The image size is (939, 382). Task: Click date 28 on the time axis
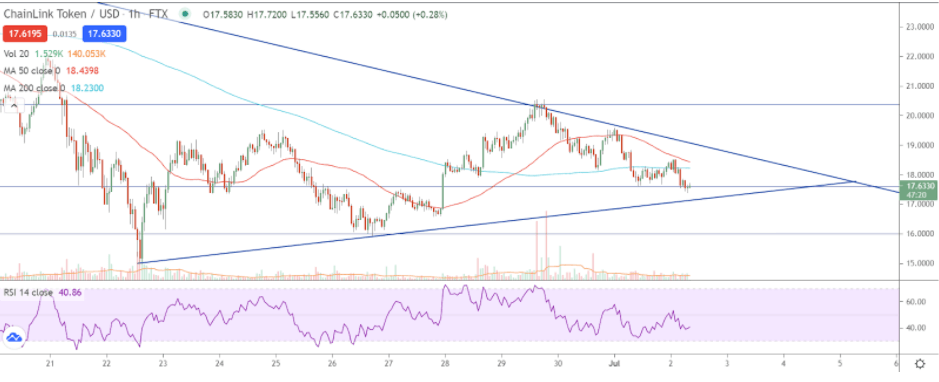tap(446, 364)
